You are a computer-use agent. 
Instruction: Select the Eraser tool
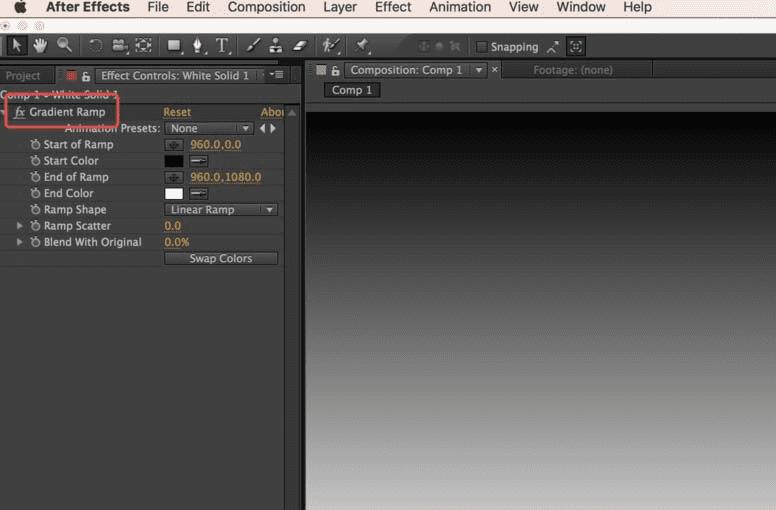point(299,46)
